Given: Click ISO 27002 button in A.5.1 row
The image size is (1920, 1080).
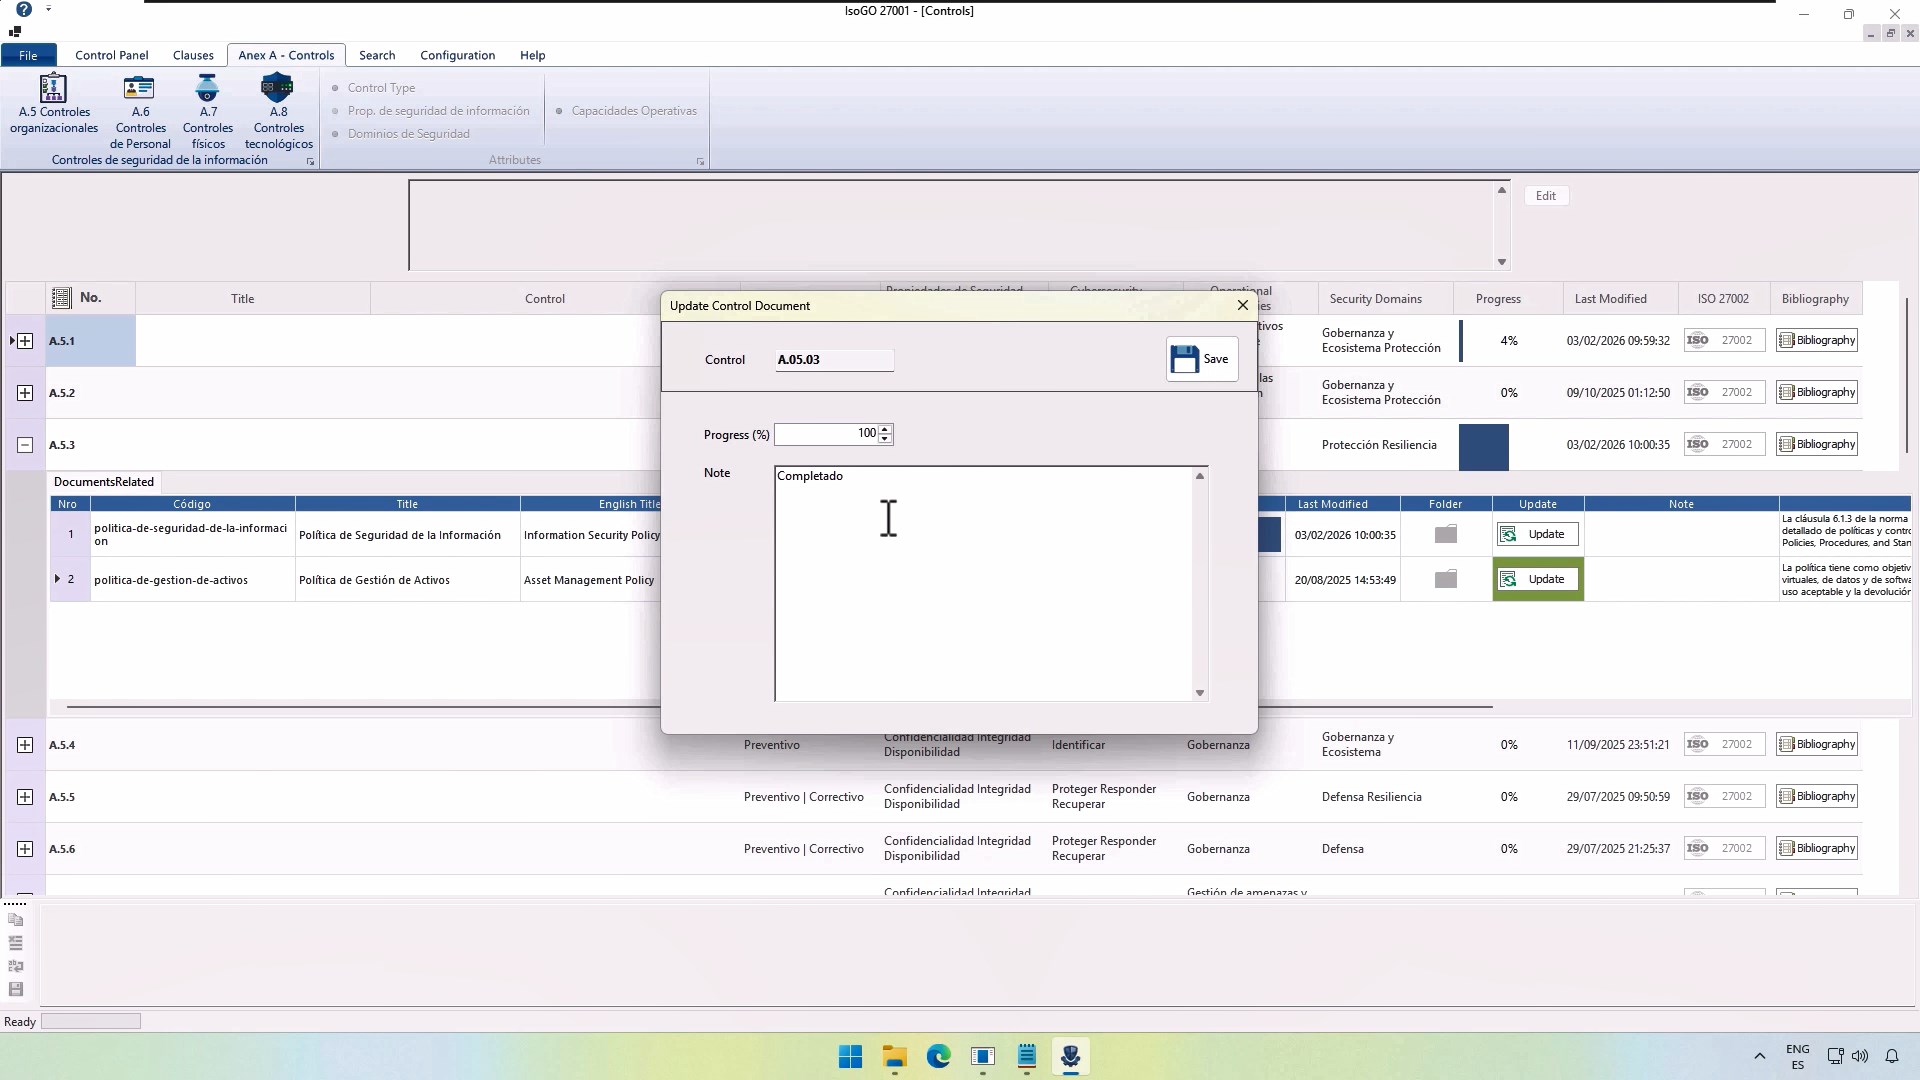Looking at the screenshot, I should pyautogui.click(x=1724, y=340).
